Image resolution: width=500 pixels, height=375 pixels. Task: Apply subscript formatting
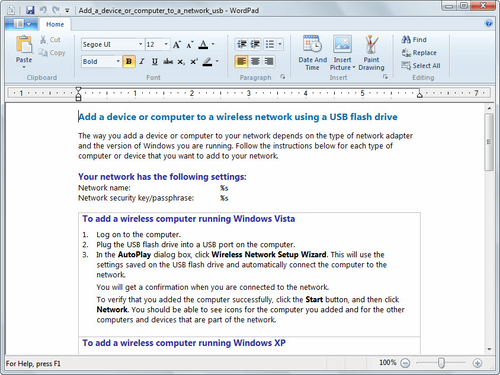click(181, 62)
